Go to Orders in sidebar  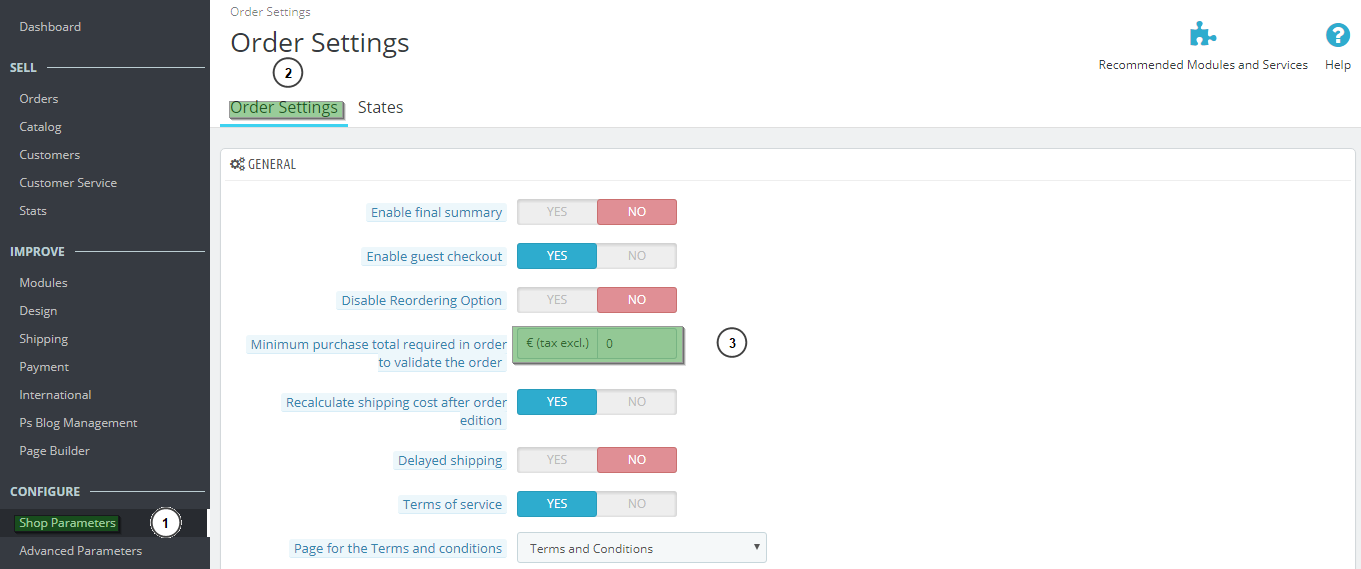pyautogui.click(x=39, y=99)
